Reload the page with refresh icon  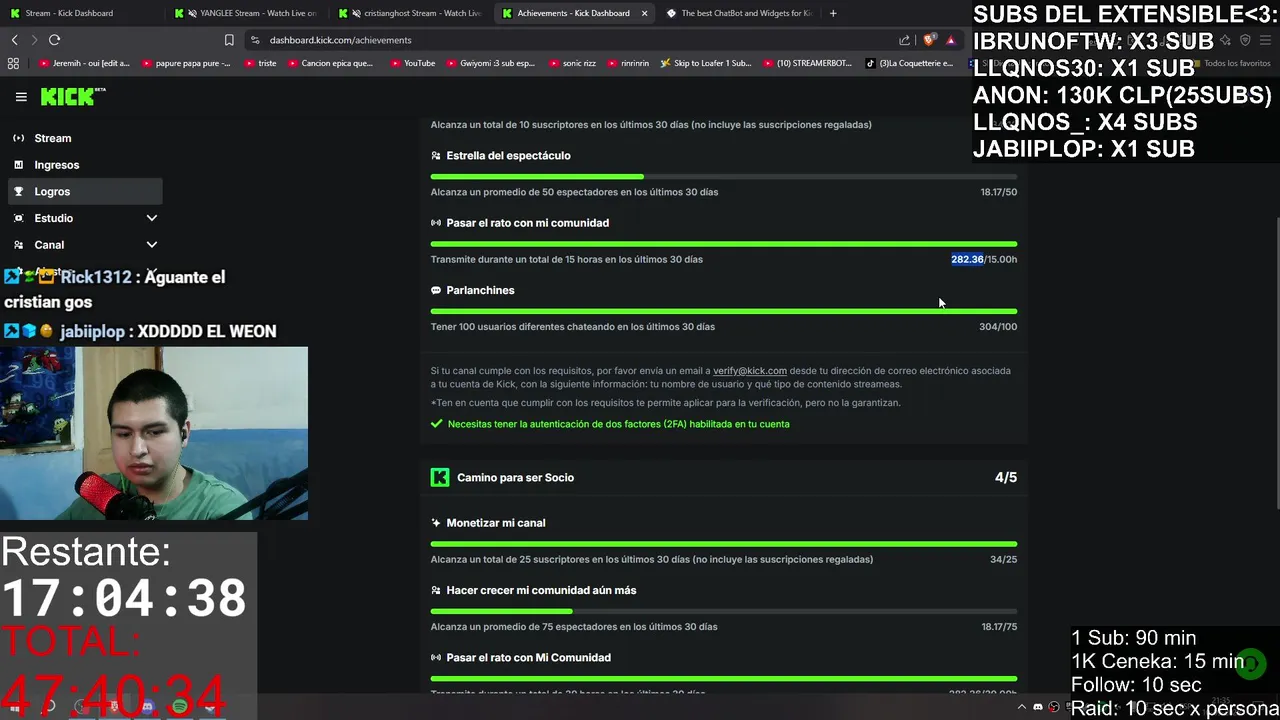(55, 40)
